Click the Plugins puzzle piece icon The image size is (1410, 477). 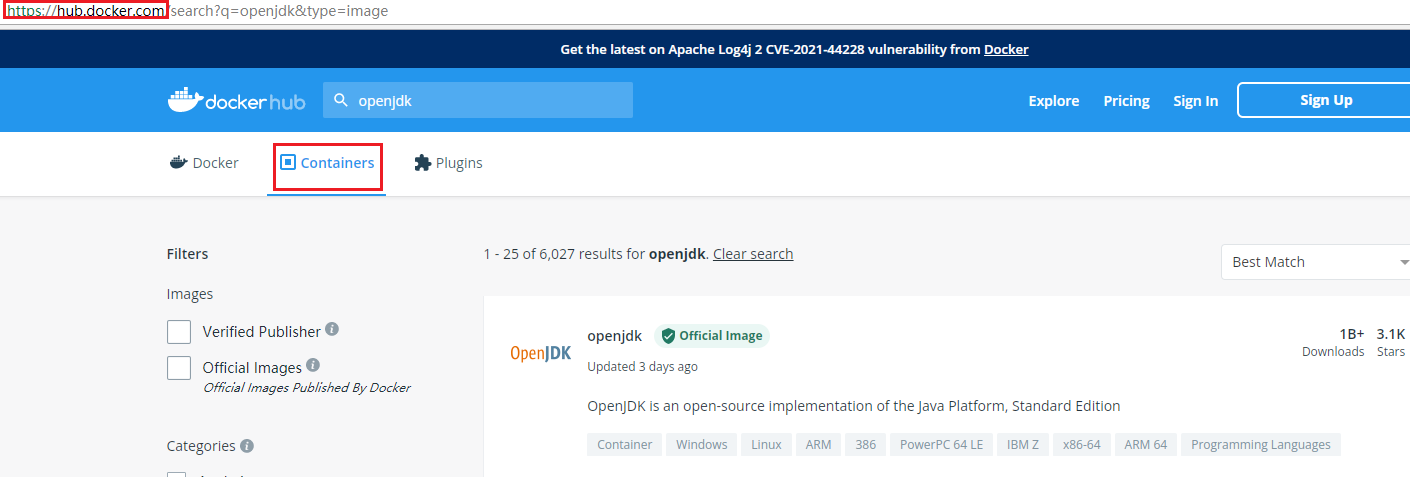click(x=423, y=163)
